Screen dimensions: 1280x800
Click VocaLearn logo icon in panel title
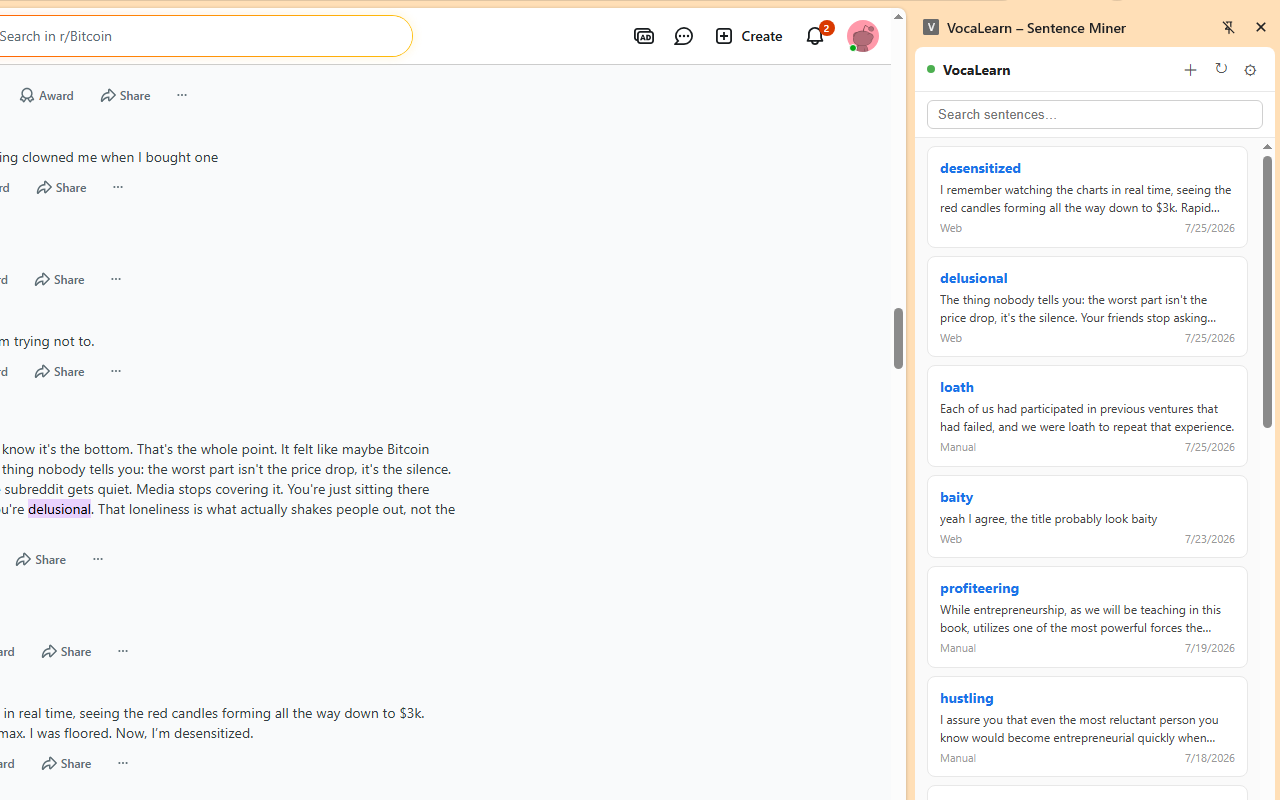(x=931, y=28)
